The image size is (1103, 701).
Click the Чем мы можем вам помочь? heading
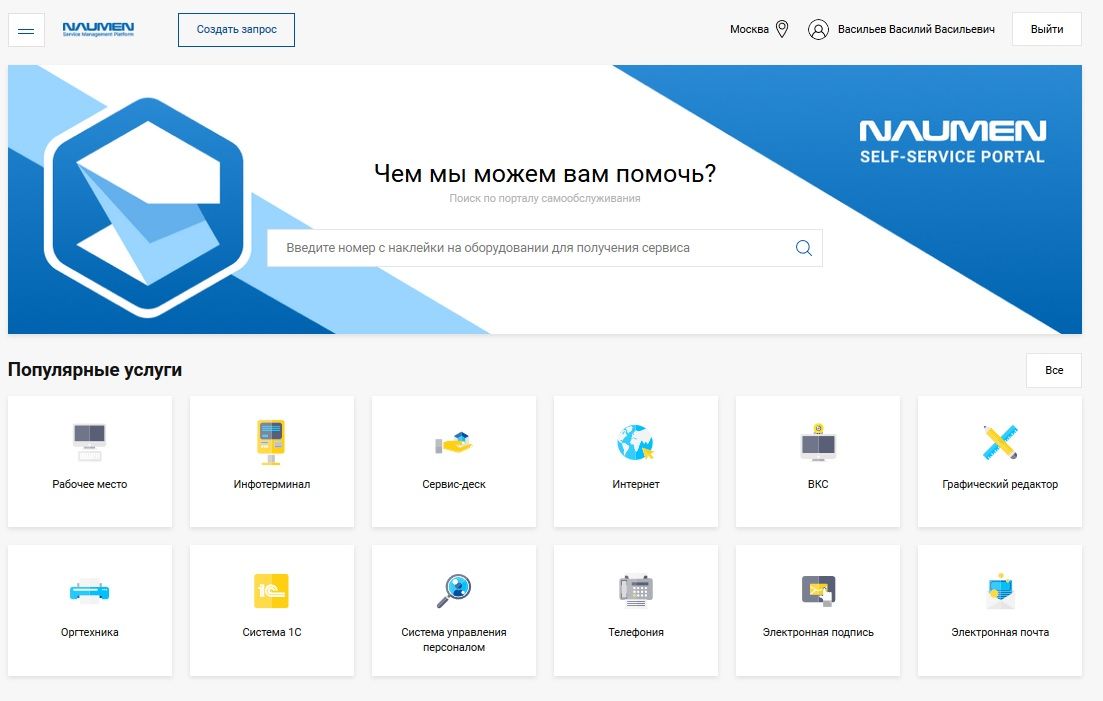click(x=544, y=173)
